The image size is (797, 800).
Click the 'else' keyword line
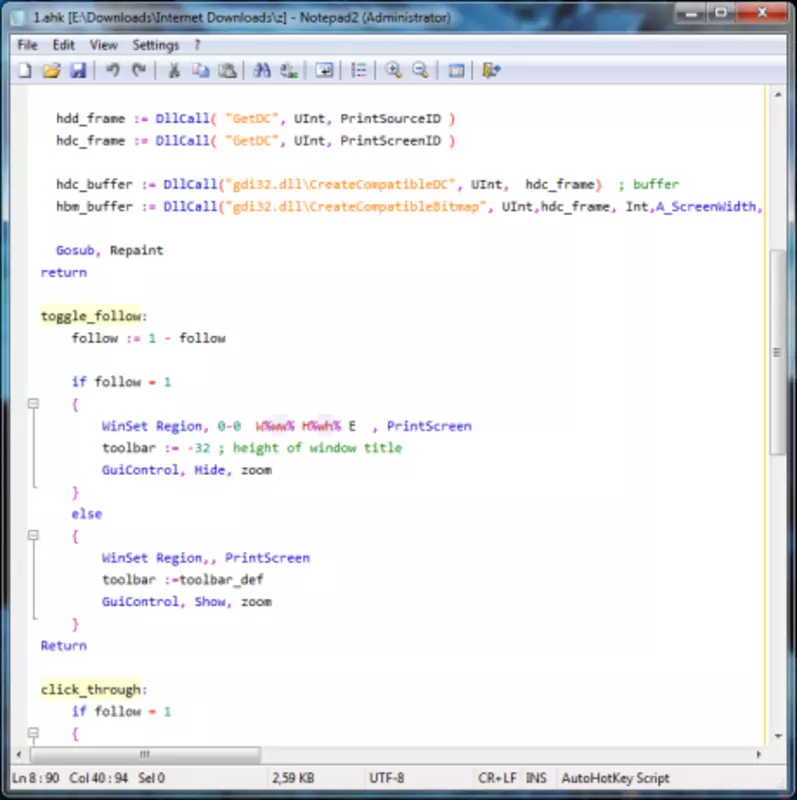87,514
